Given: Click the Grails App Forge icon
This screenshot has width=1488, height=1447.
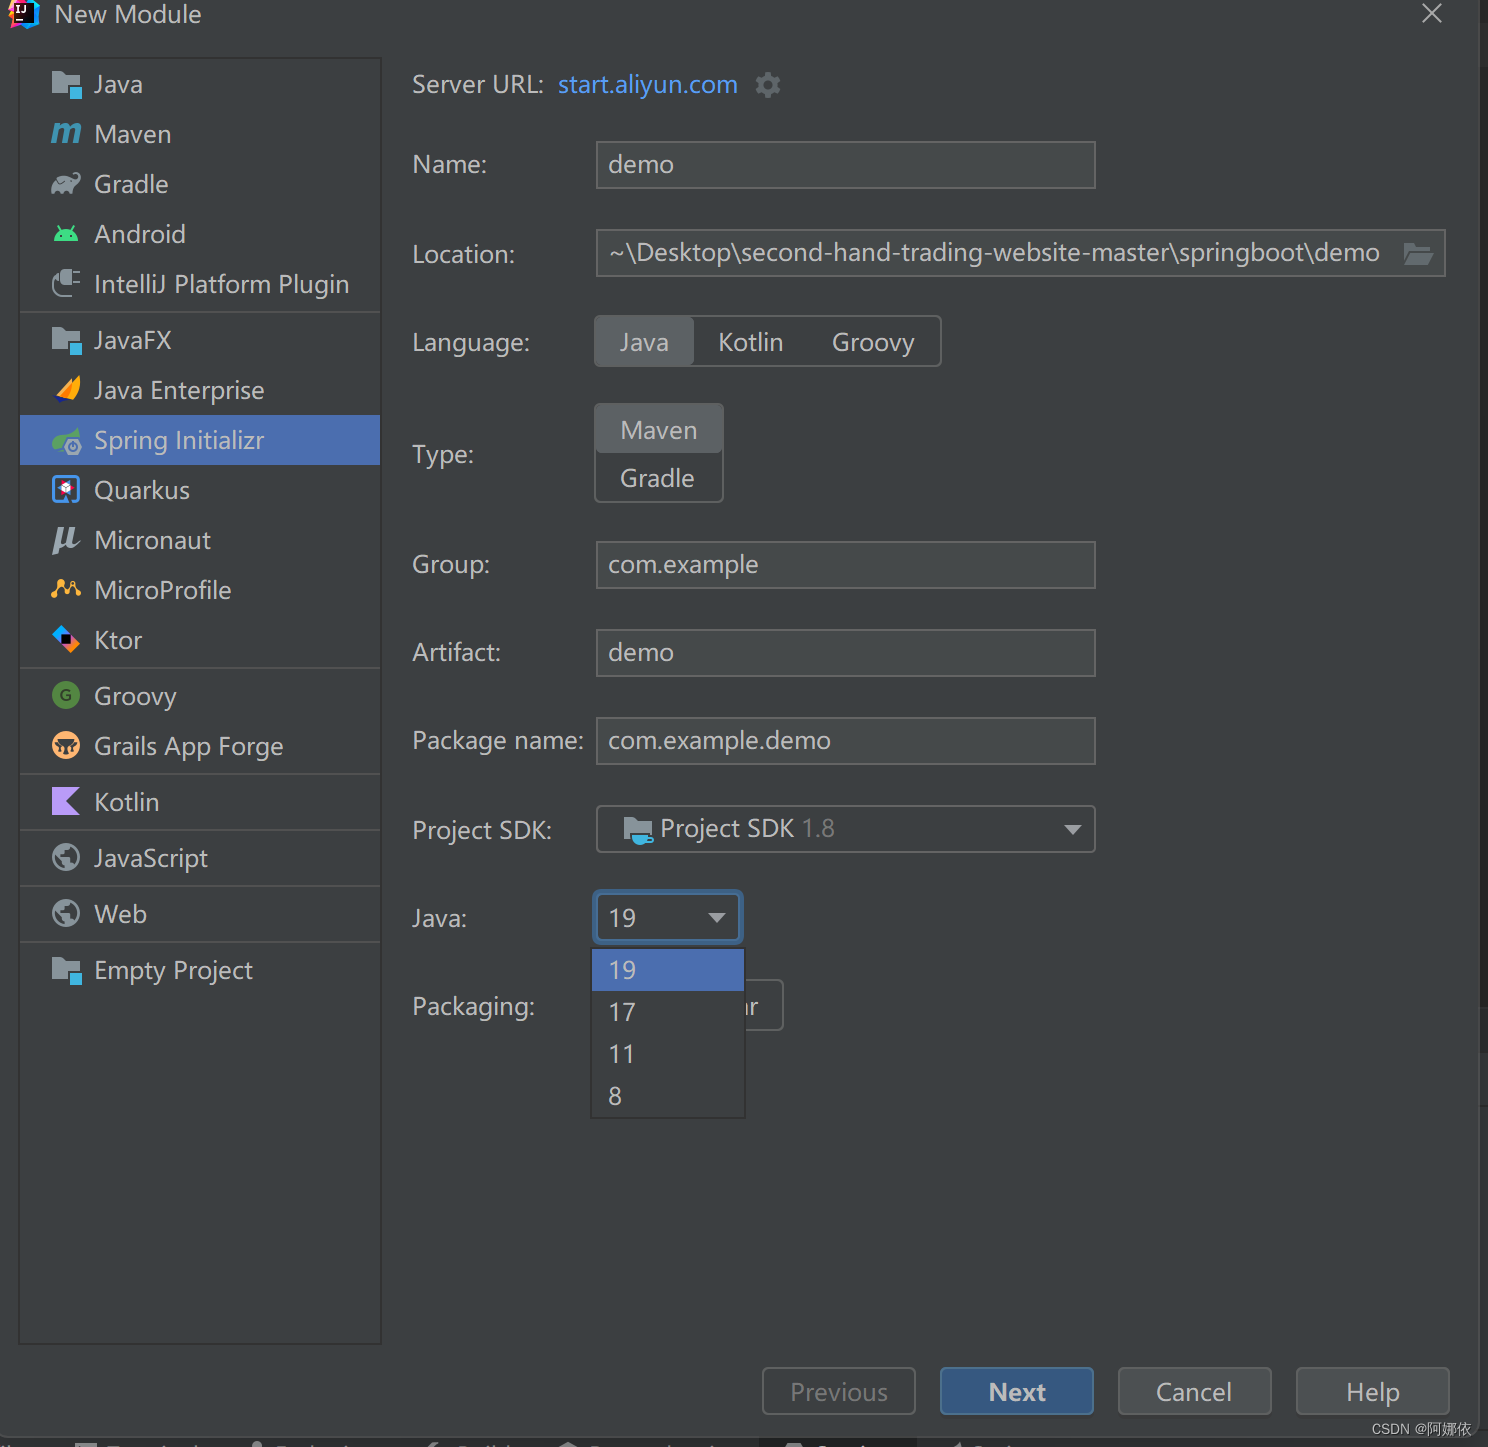Looking at the screenshot, I should point(66,745).
